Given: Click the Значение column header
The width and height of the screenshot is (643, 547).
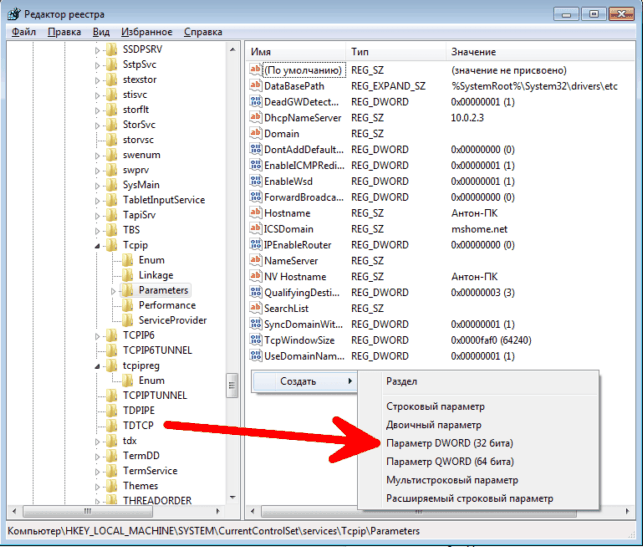Looking at the screenshot, I should tap(540, 52).
